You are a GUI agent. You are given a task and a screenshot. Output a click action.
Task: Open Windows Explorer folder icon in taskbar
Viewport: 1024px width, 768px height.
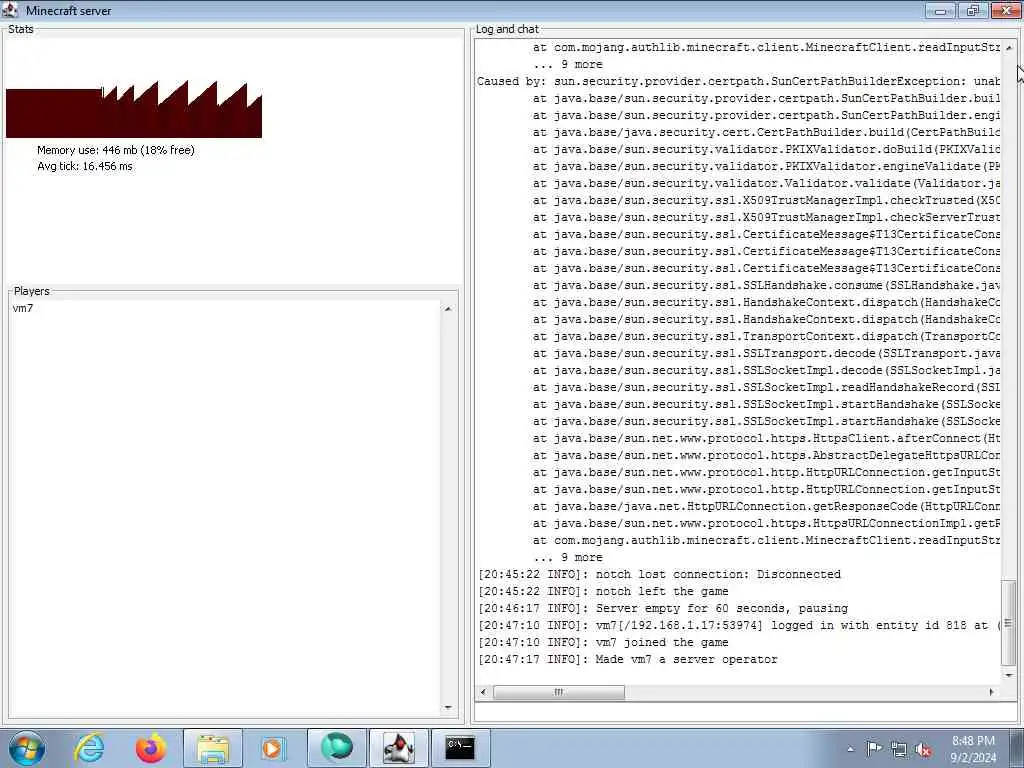[213, 748]
